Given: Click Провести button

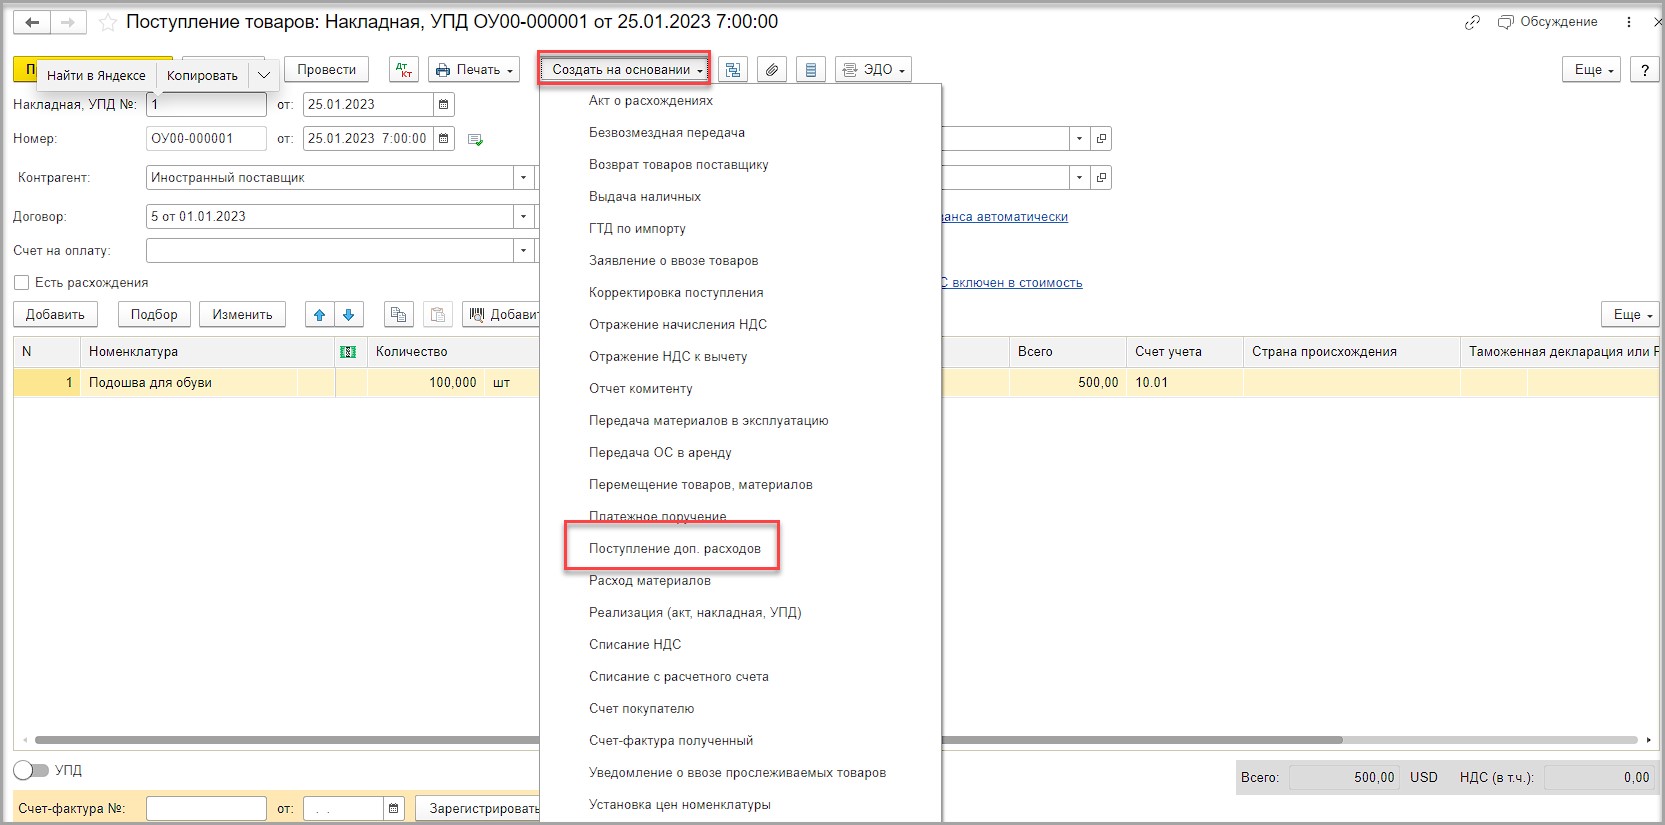Looking at the screenshot, I should [326, 69].
